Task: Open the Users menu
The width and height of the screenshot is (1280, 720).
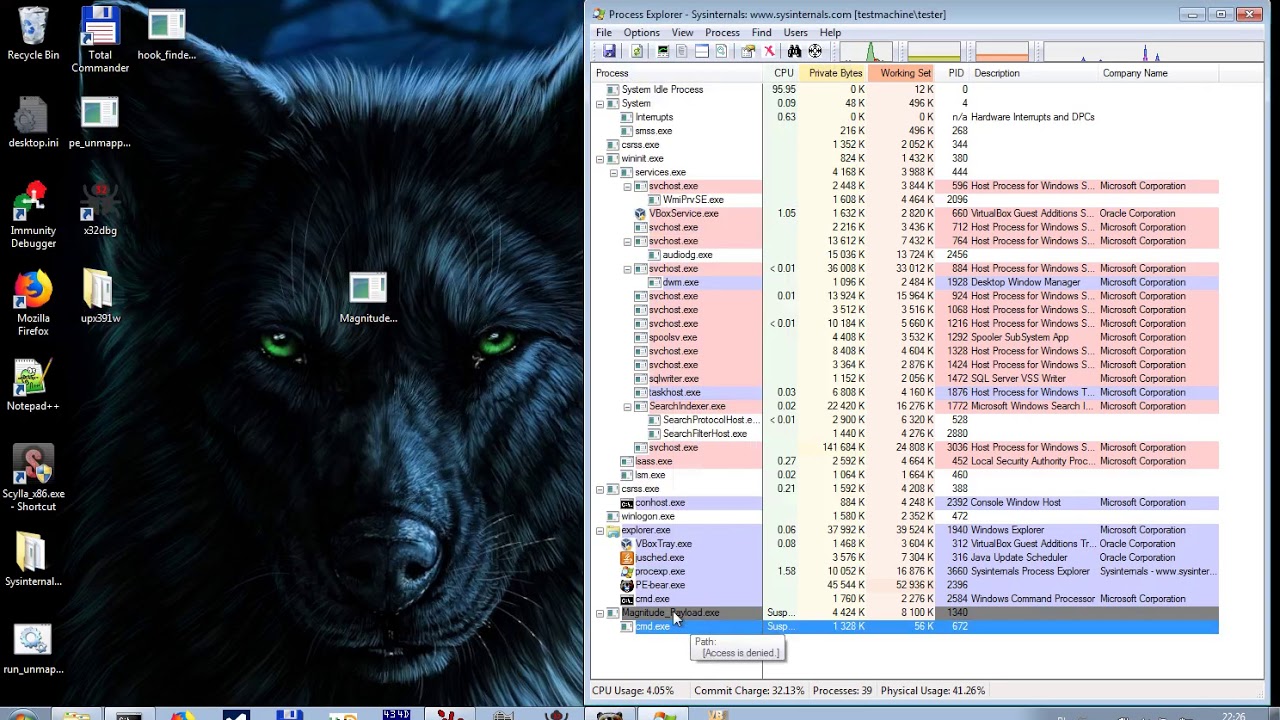Action: coord(795,33)
